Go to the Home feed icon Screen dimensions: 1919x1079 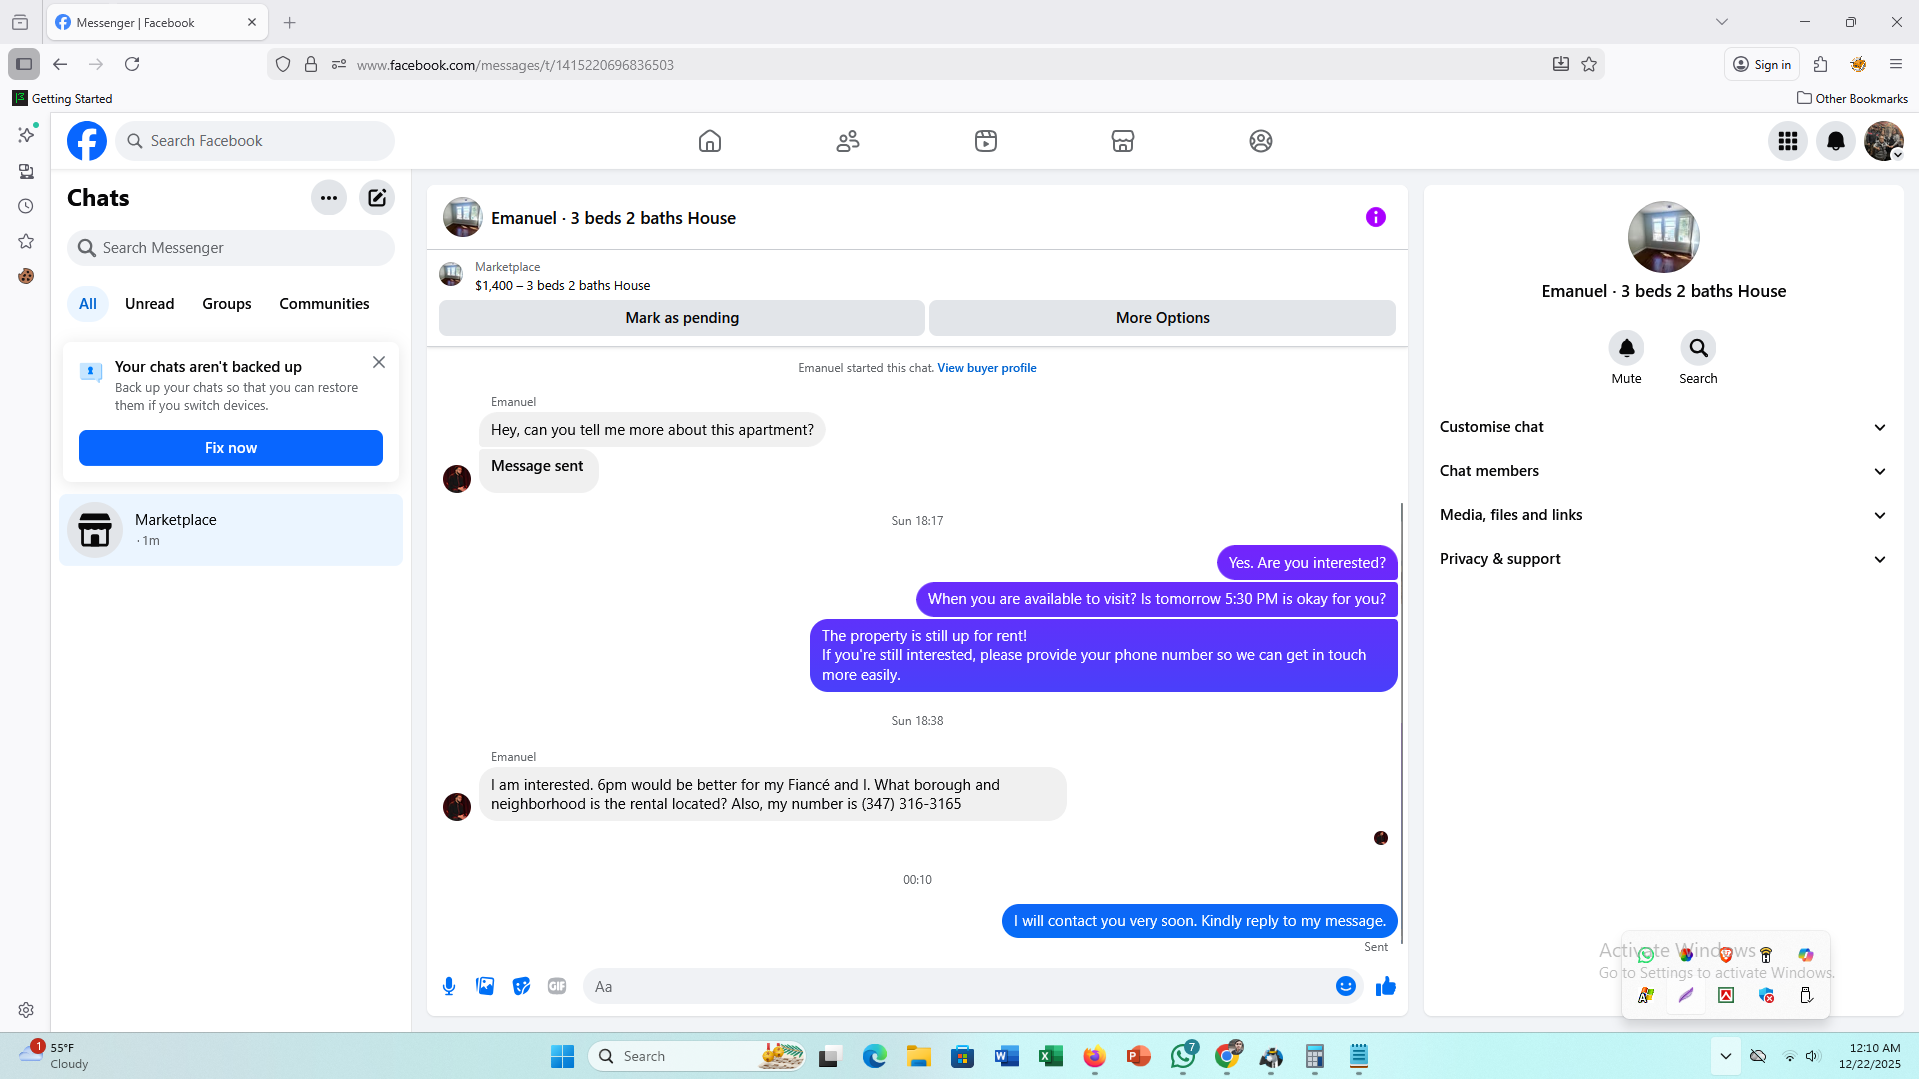[710, 141]
